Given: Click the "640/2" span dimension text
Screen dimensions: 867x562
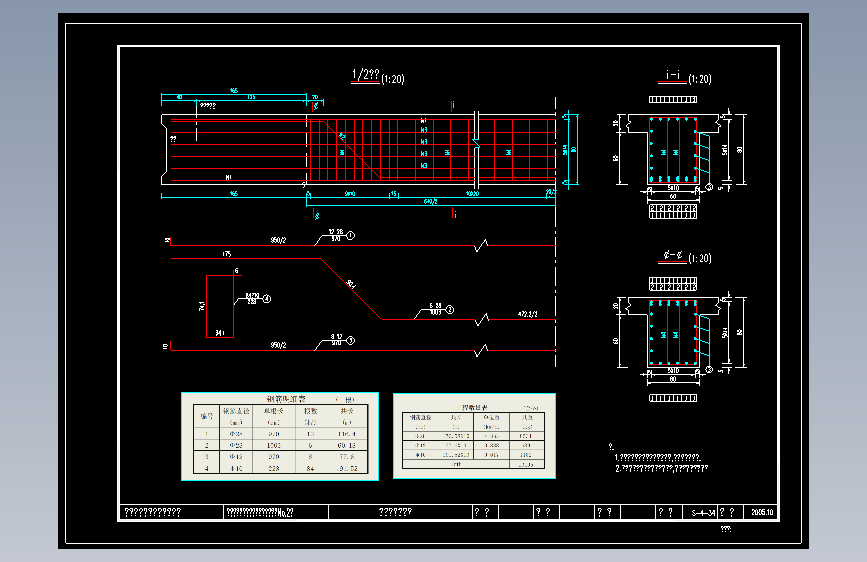Looking at the screenshot, I should coord(430,201).
